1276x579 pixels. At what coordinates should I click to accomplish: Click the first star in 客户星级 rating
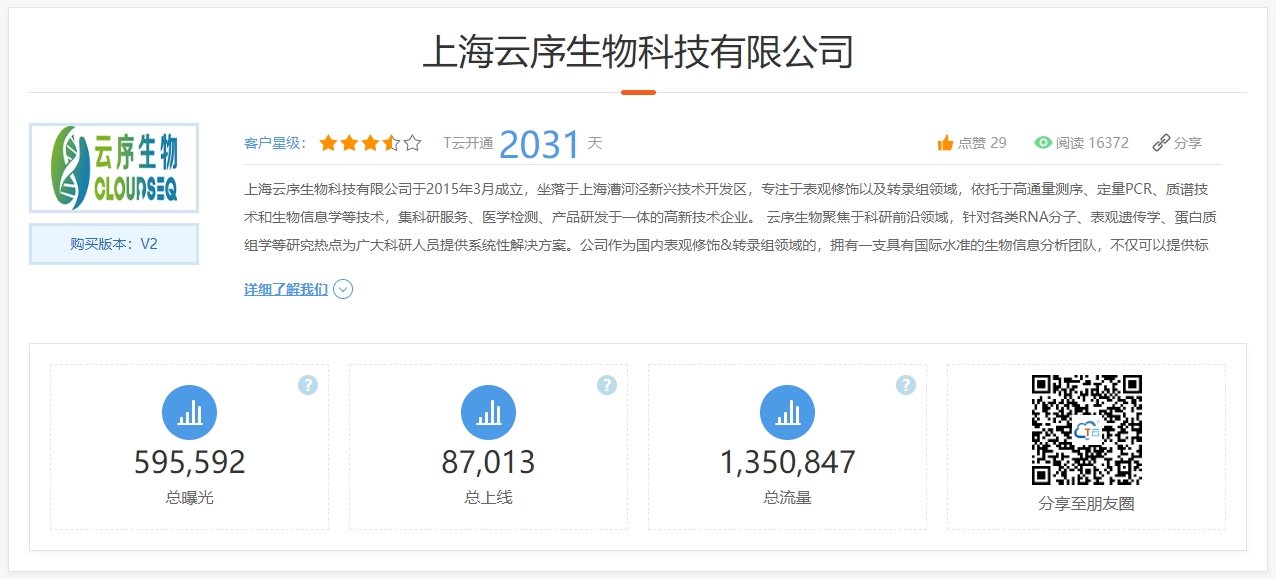point(328,143)
